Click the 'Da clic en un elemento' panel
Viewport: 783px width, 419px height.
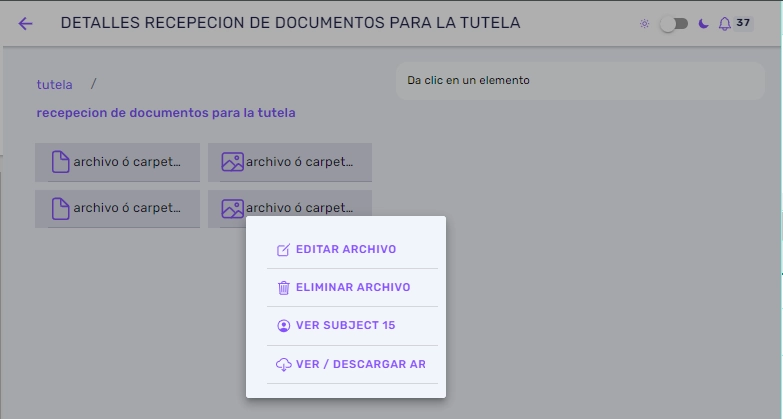pos(580,81)
